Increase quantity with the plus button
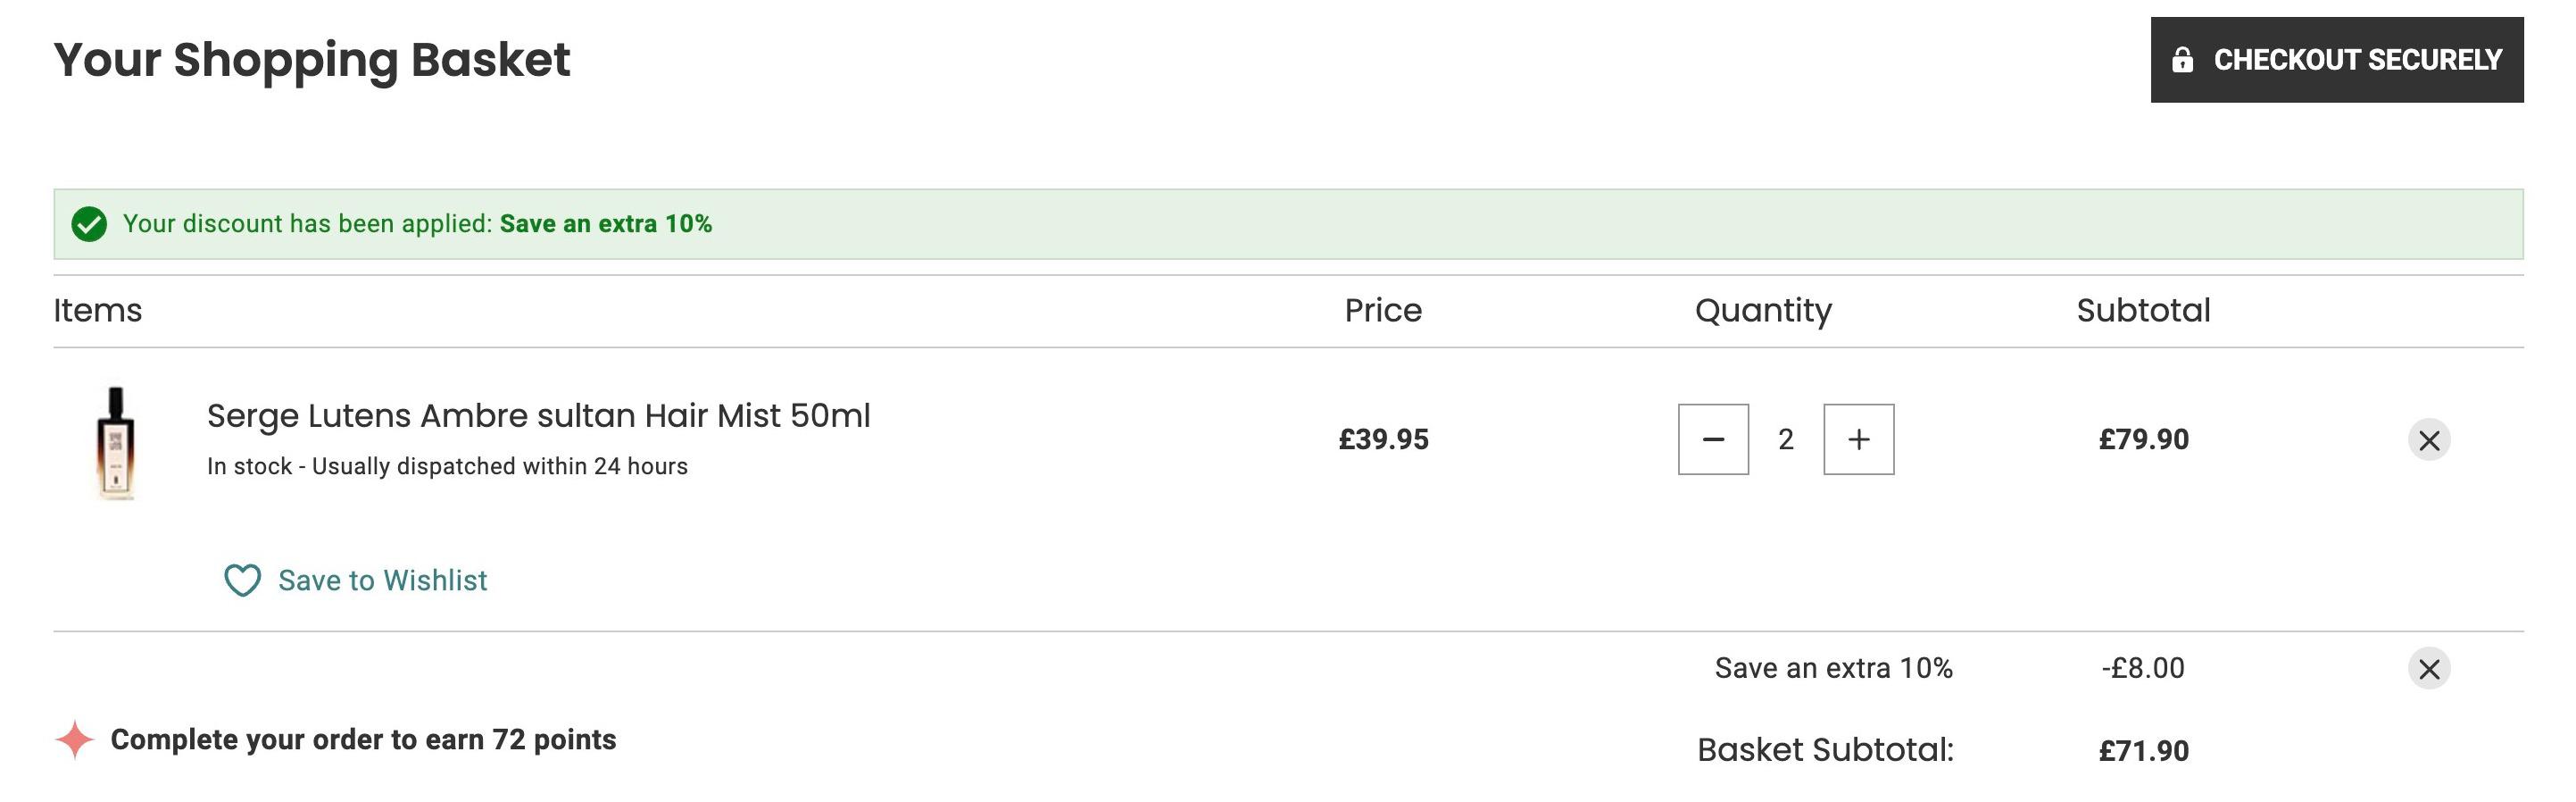 point(1858,439)
